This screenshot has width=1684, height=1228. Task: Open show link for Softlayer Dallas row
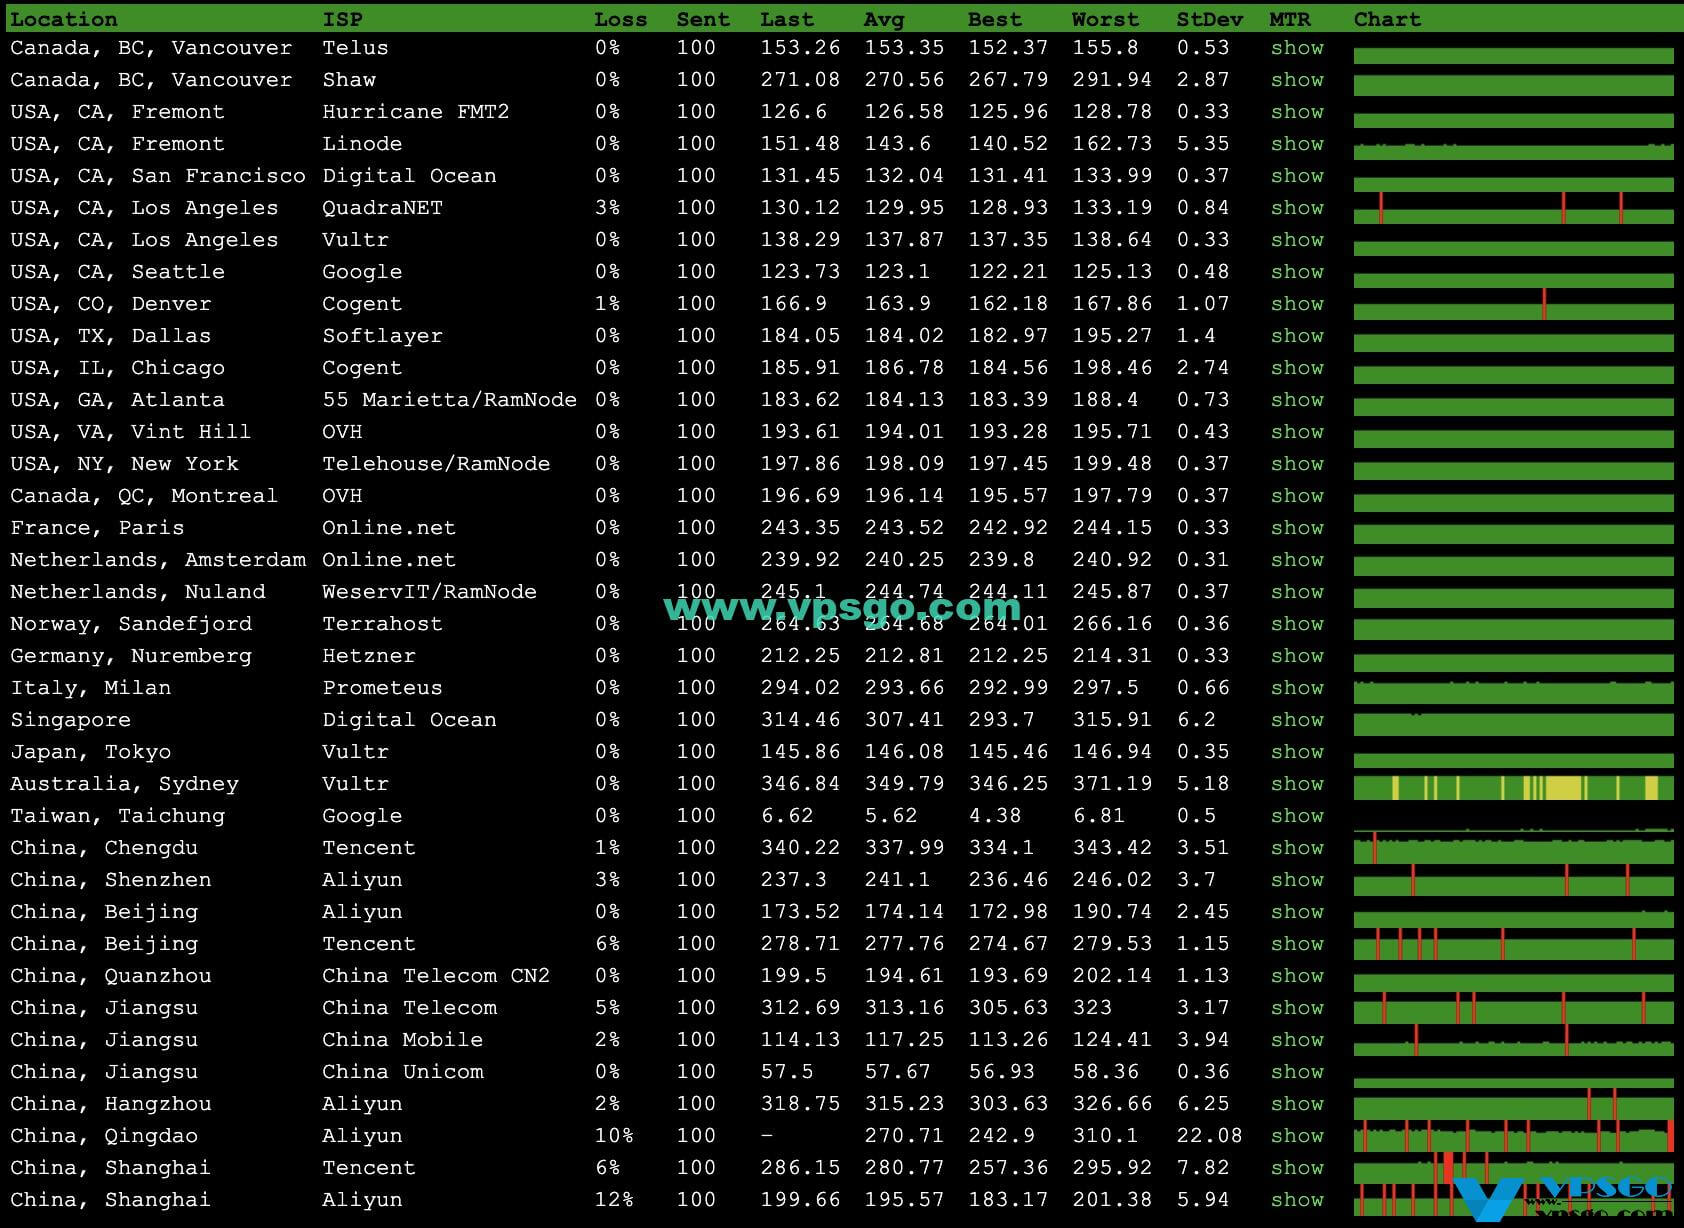click(1297, 336)
